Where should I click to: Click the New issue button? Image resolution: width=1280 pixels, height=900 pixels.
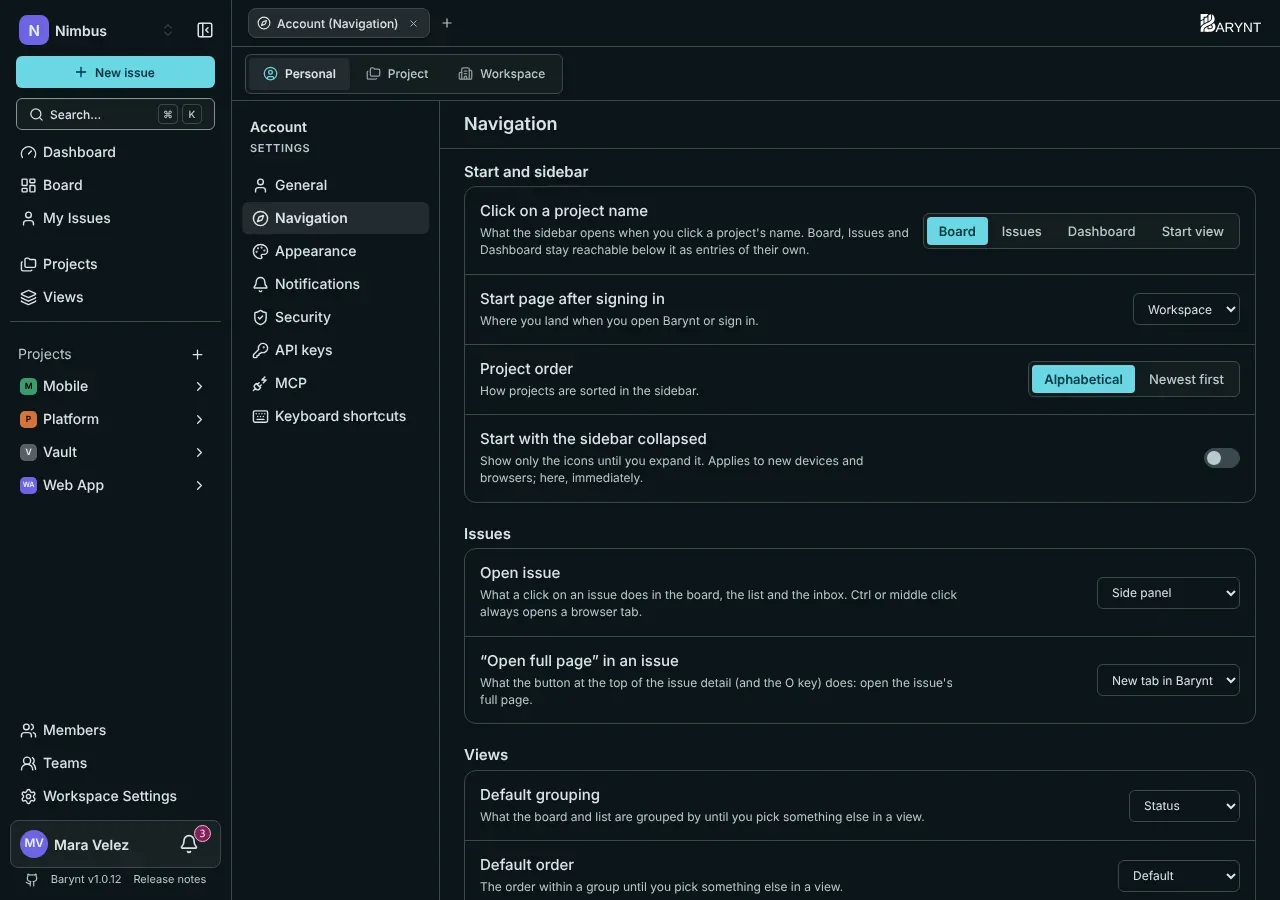click(x=115, y=72)
